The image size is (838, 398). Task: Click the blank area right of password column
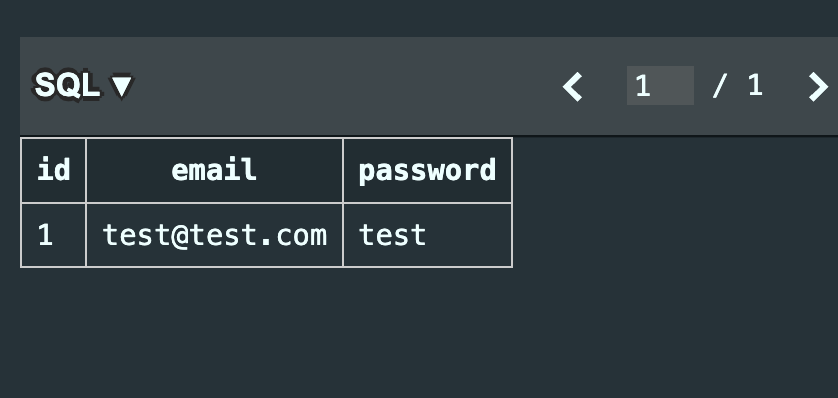click(x=673, y=203)
